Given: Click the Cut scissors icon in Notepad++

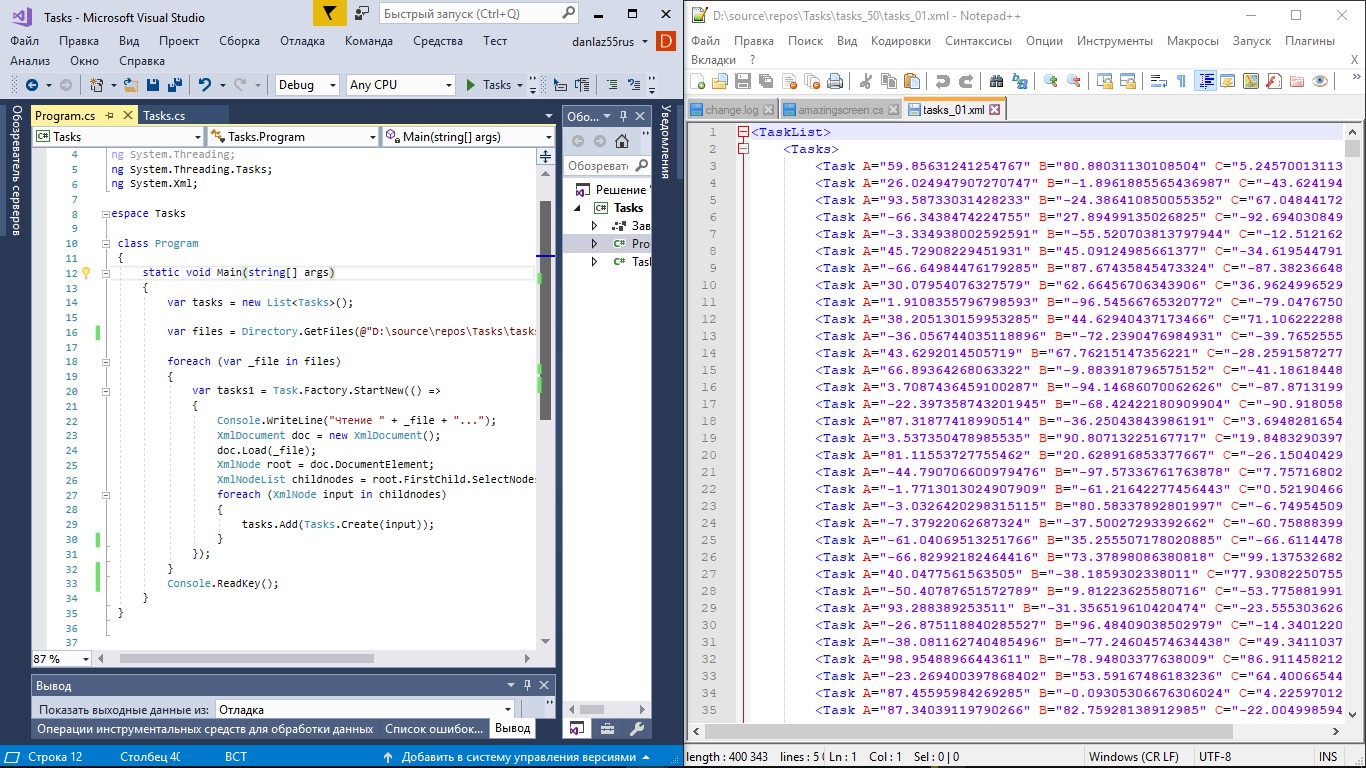Looking at the screenshot, I should 865,82.
